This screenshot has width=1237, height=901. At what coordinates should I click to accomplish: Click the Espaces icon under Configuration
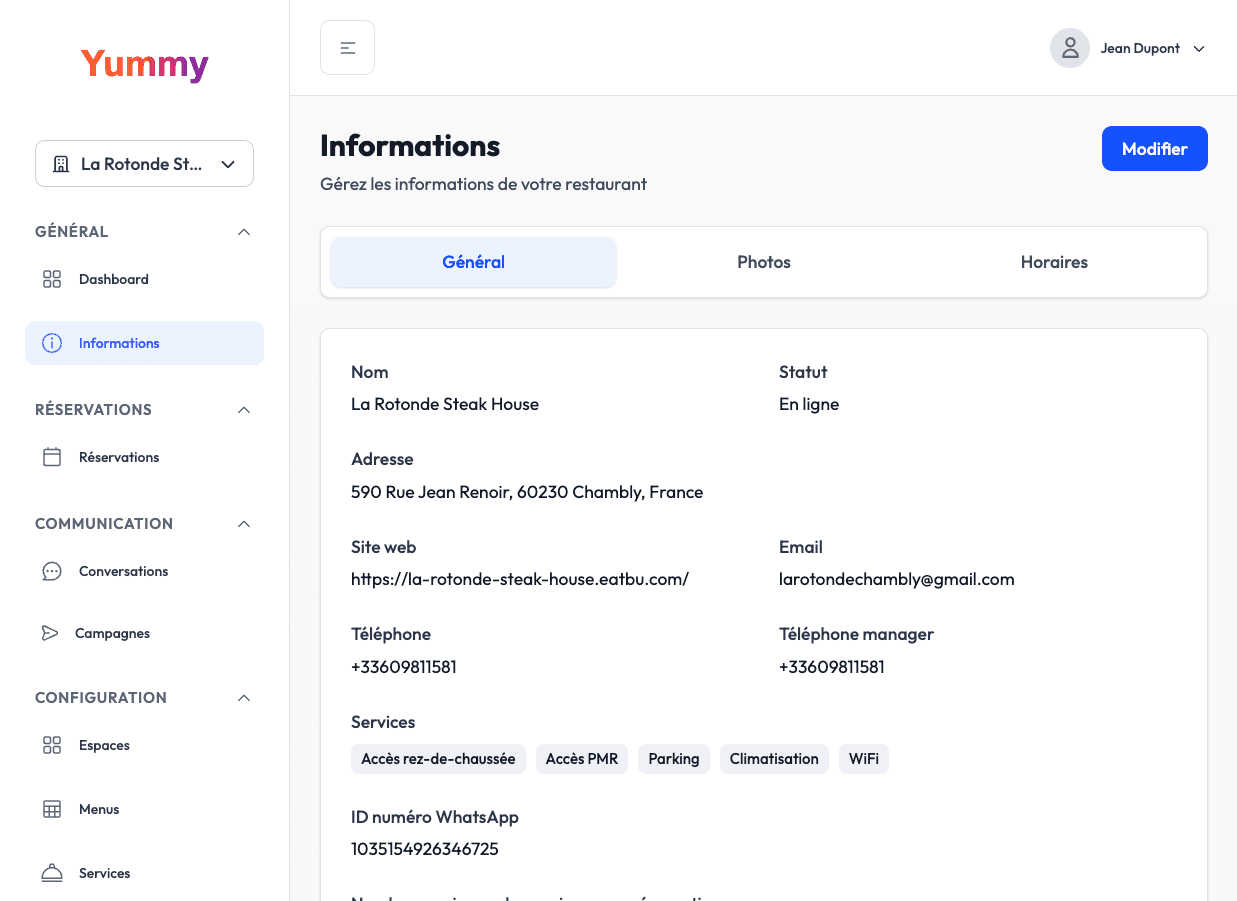(51, 745)
